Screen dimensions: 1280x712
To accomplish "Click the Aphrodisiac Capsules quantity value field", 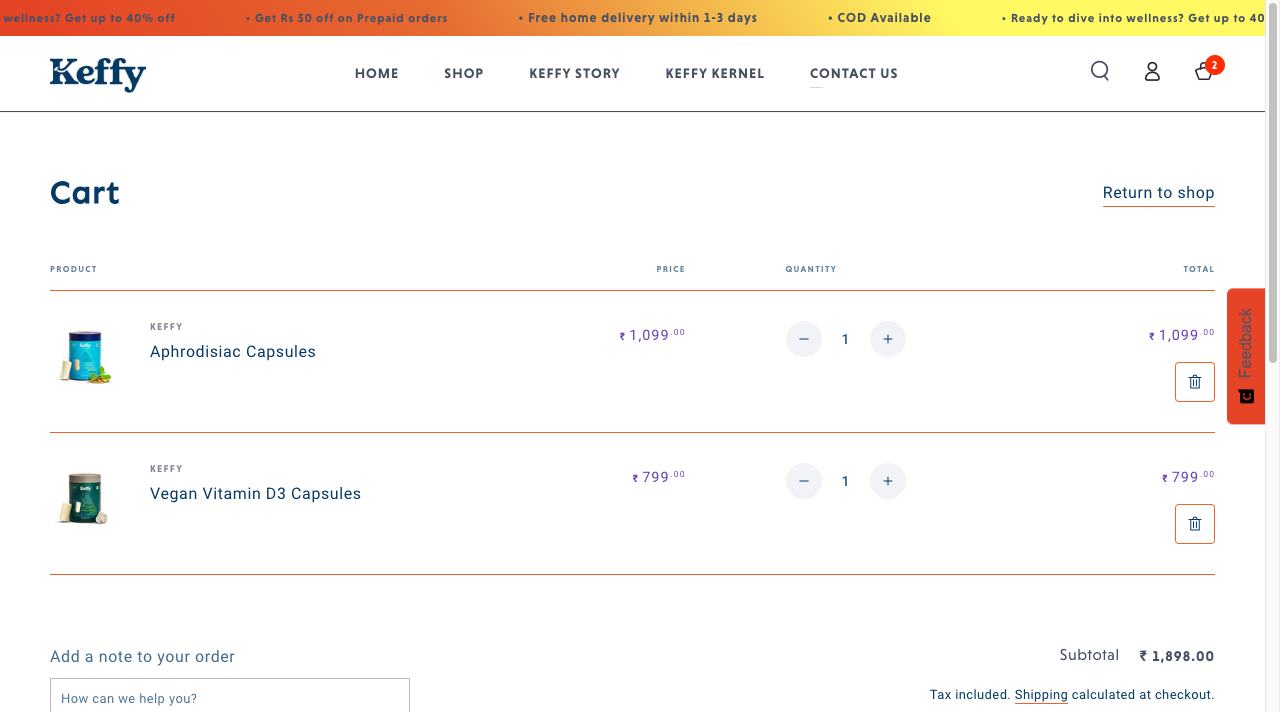I will click(845, 339).
